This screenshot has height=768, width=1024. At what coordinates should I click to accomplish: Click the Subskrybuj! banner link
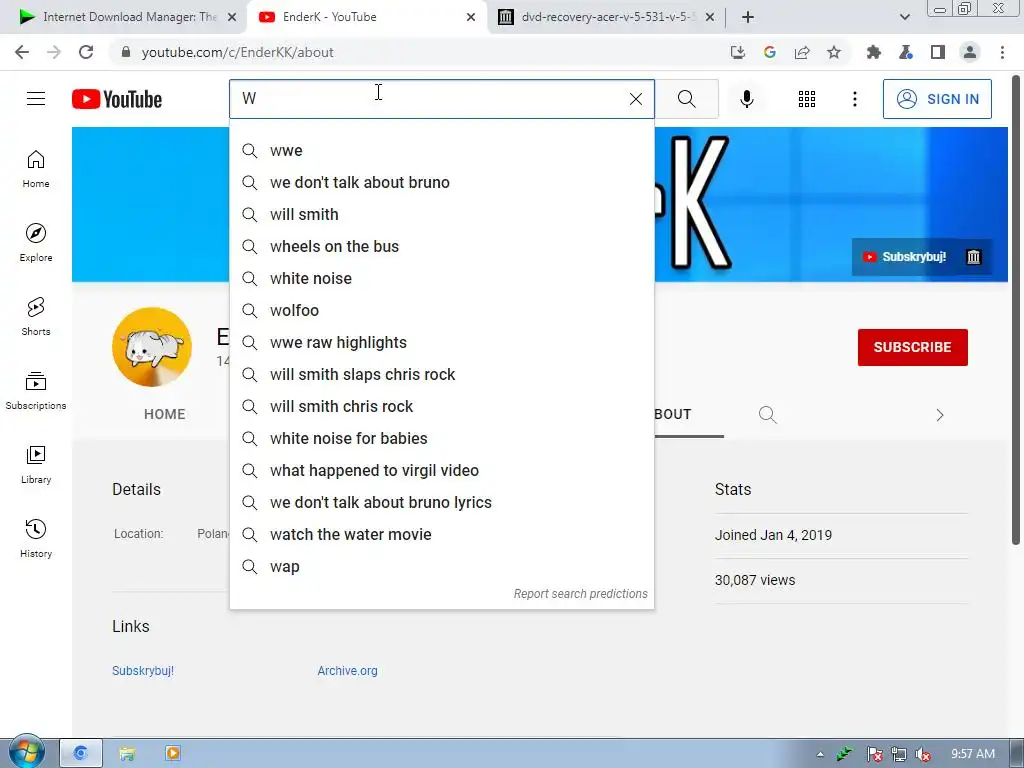(x=906, y=257)
